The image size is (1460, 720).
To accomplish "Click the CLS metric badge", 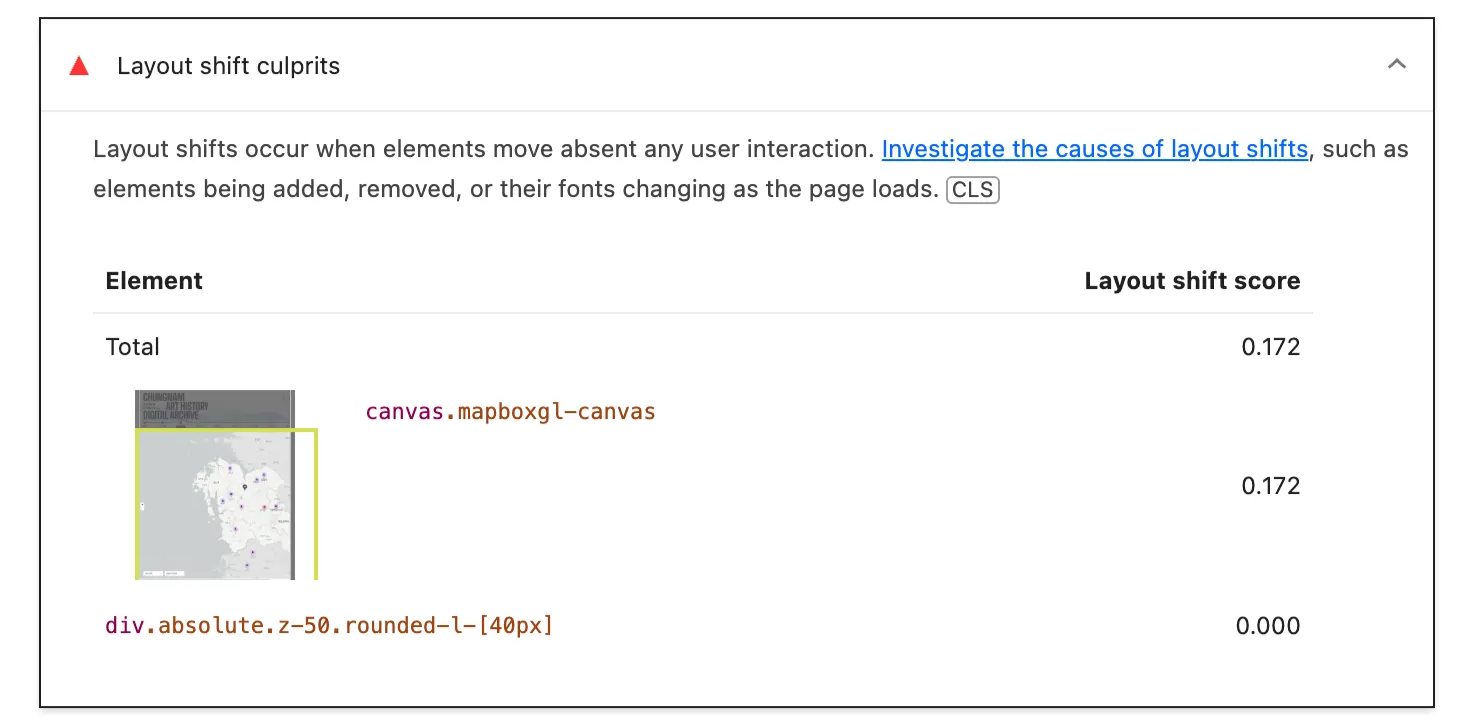I will click(x=972, y=190).
